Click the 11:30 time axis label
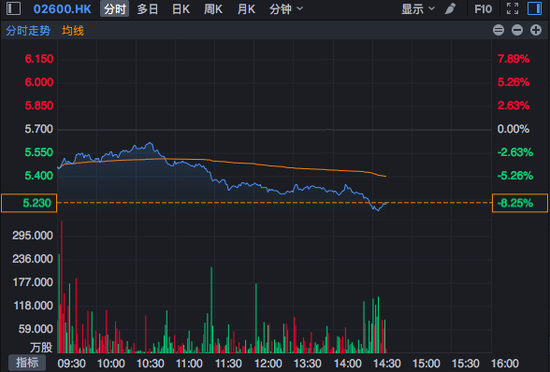550x372 pixels. pos(229,364)
